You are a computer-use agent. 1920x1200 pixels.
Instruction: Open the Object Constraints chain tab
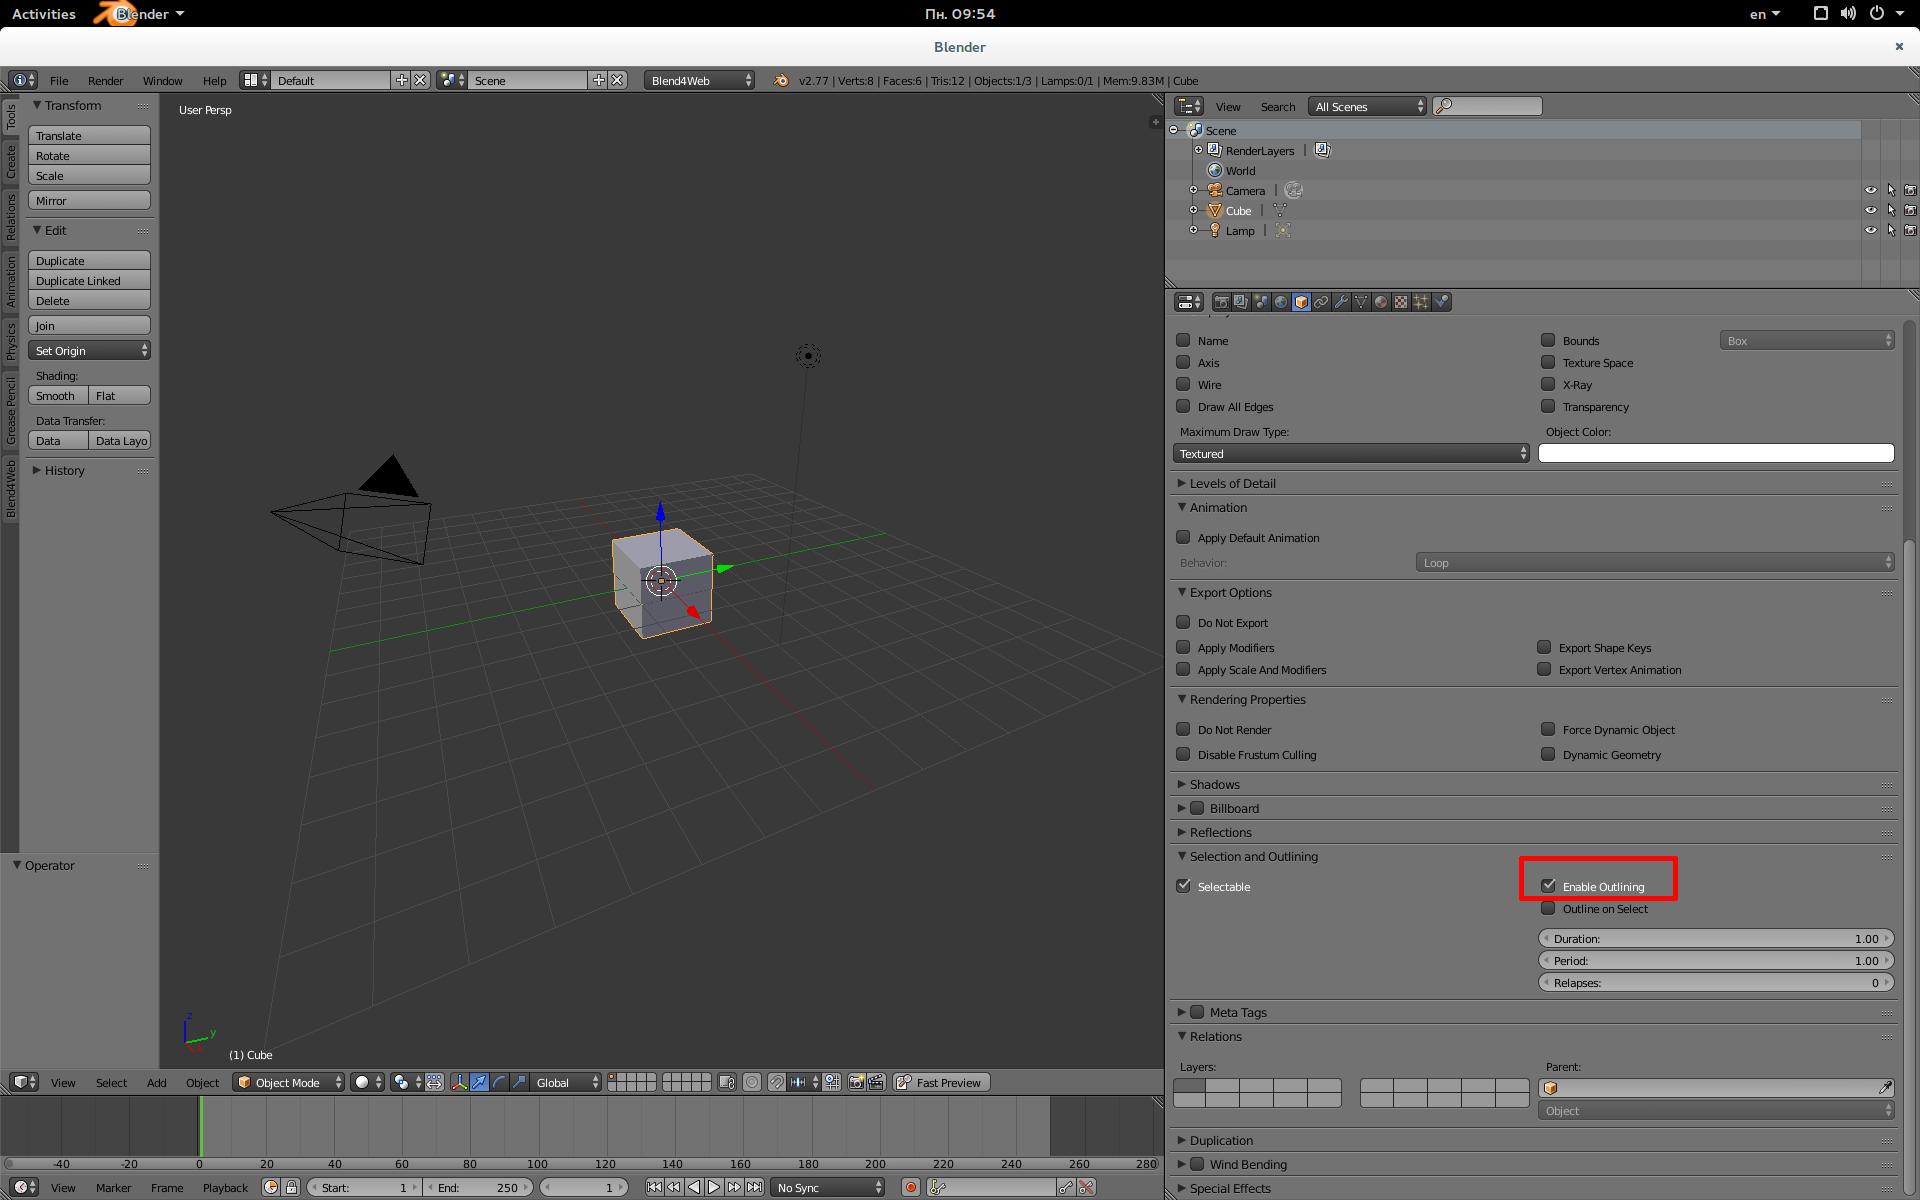[1321, 302]
